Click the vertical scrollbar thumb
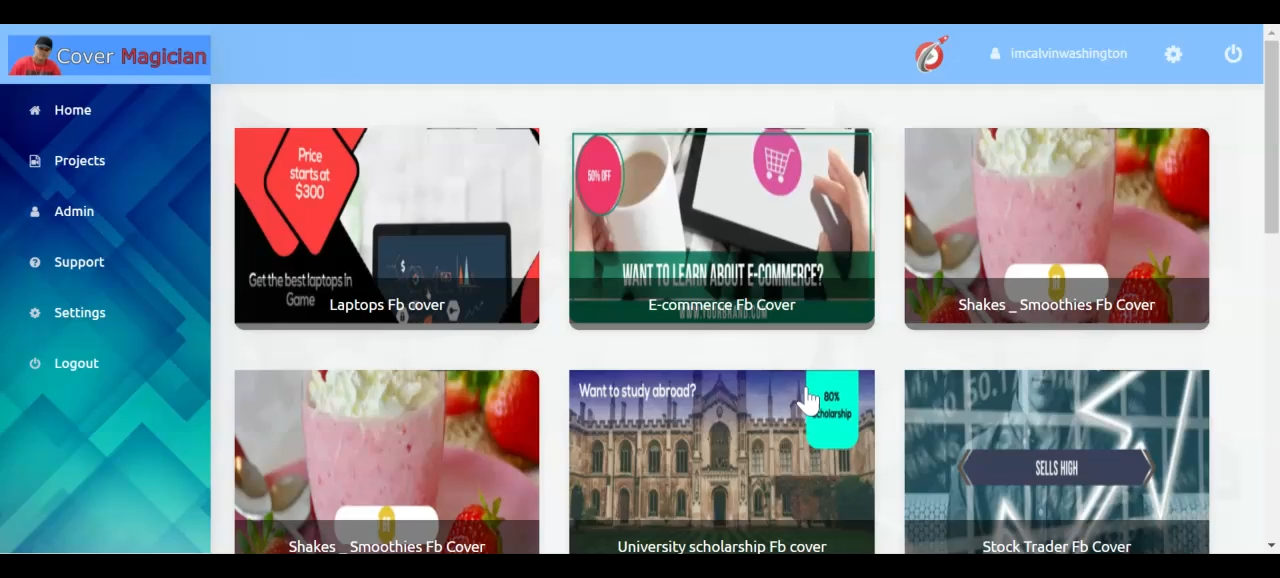Image resolution: width=1280 pixels, height=578 pixels. (x=1272, y=138)
